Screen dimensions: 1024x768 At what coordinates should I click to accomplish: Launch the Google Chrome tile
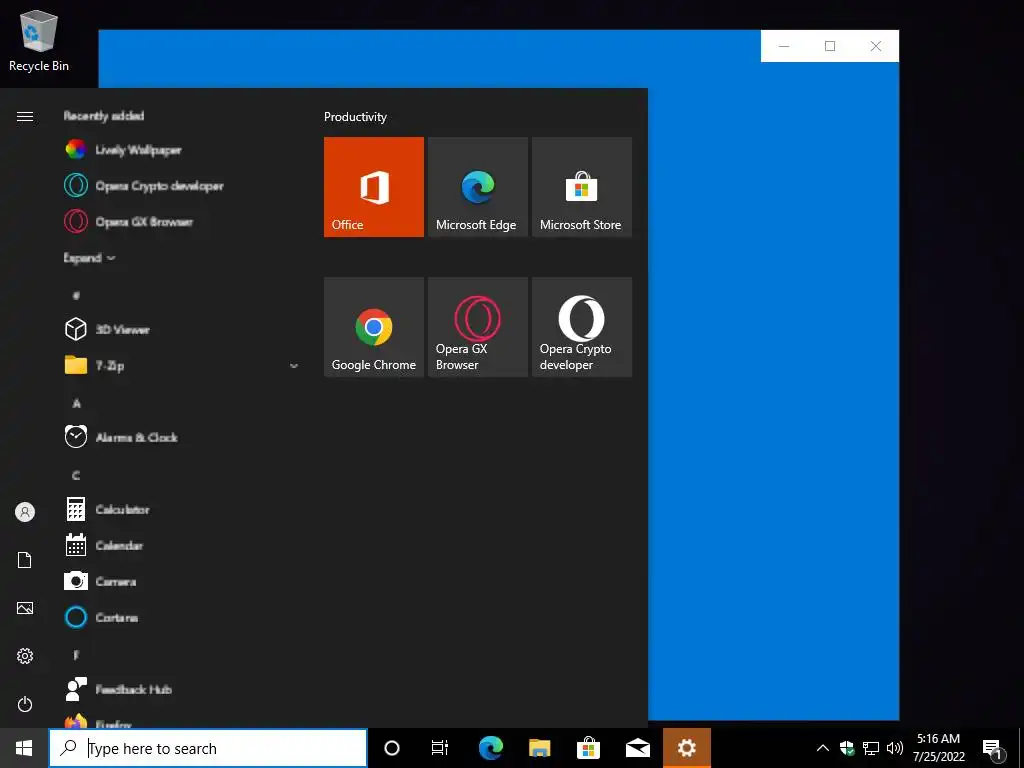tap(374, 327)
